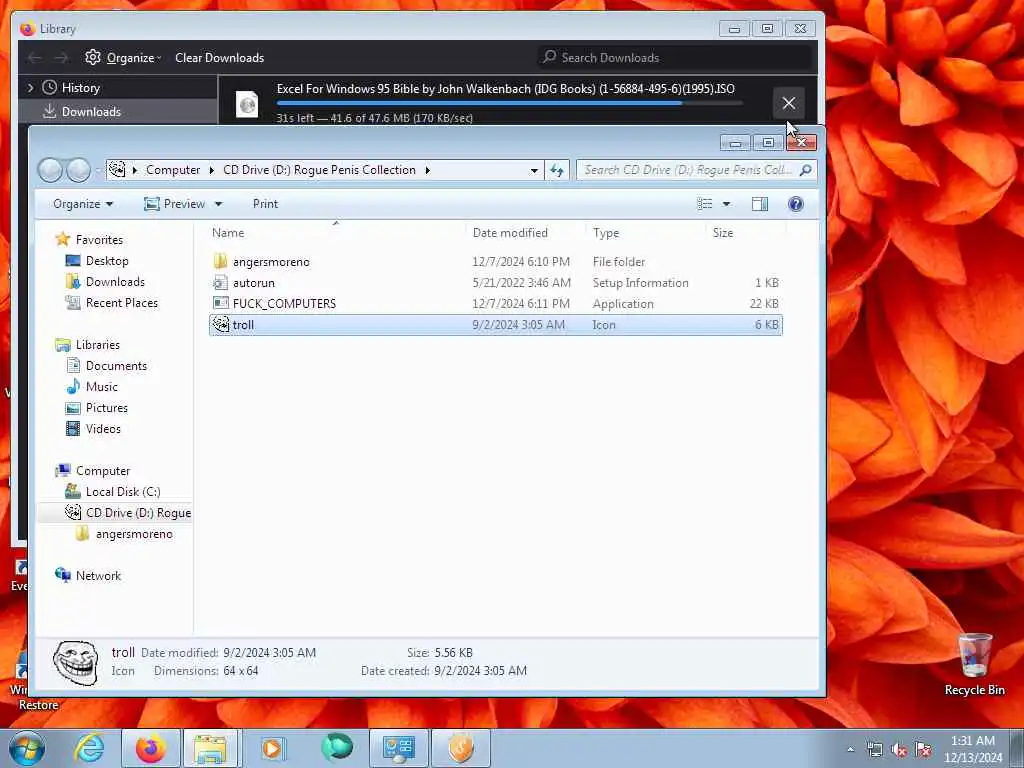Open the Preview dropdown arrow
Screen dimensions: 1024x768
(219, 204)
